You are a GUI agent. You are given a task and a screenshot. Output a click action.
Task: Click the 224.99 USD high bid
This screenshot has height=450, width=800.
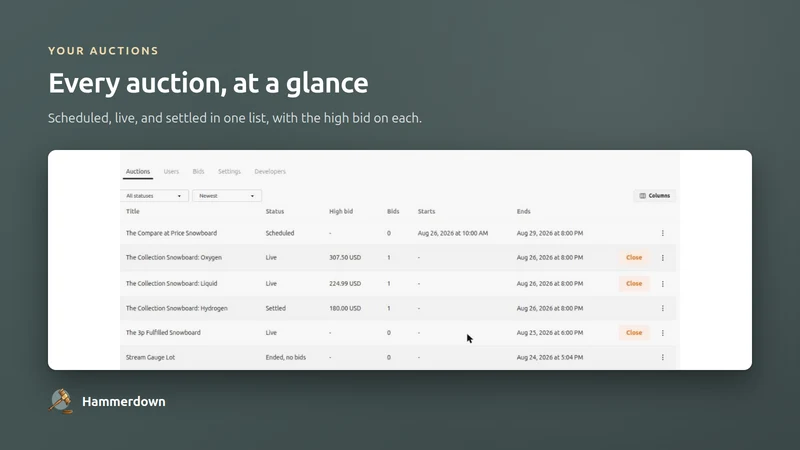point(345,284)
